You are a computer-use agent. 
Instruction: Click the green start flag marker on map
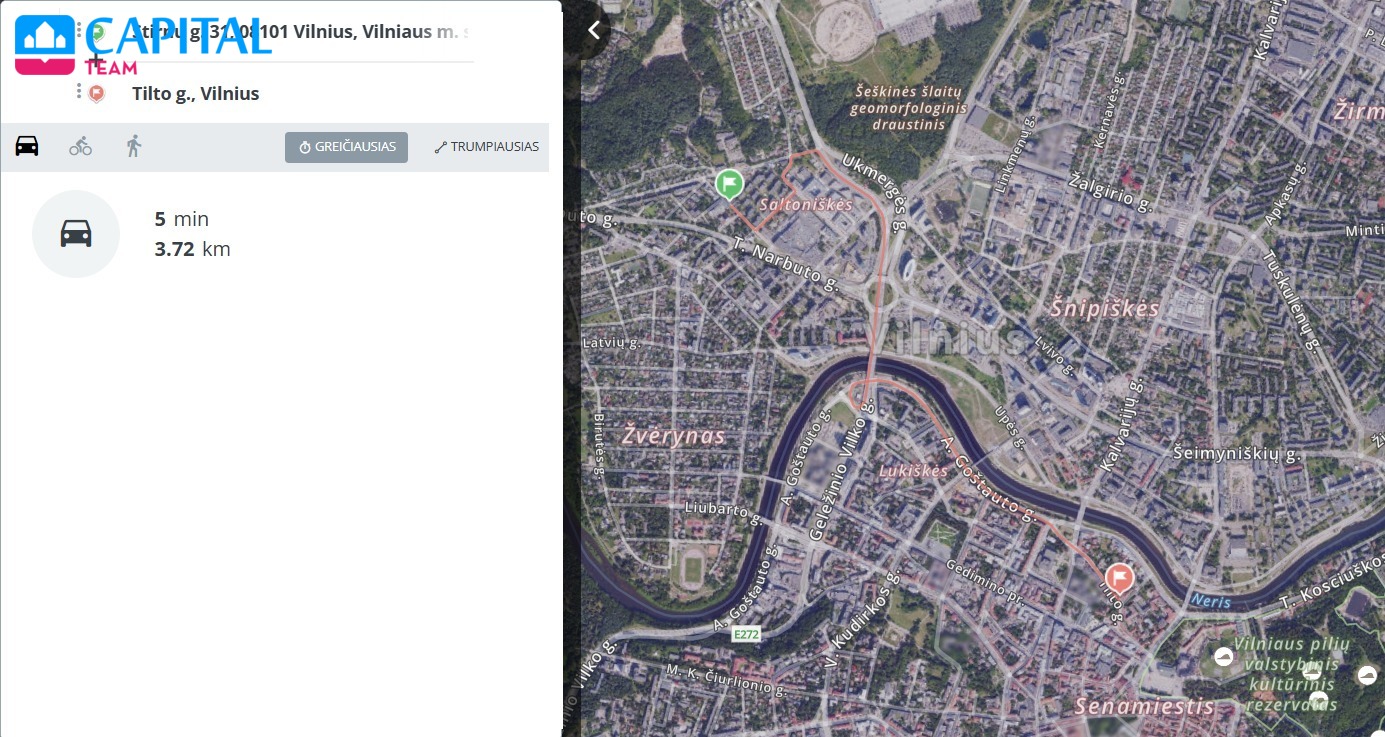click(729, 184)
